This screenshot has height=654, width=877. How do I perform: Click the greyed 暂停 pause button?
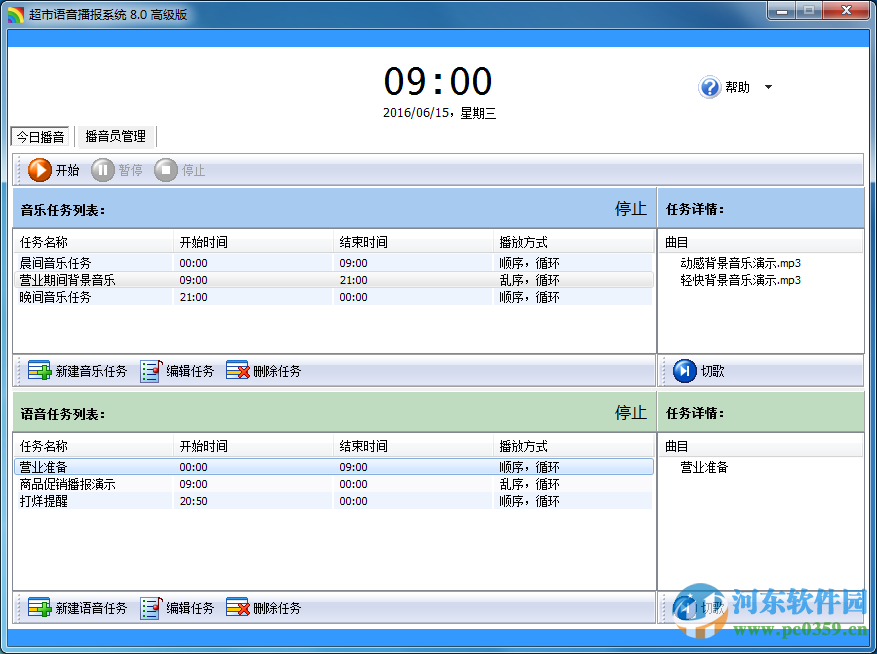click(x=117, y=170)
